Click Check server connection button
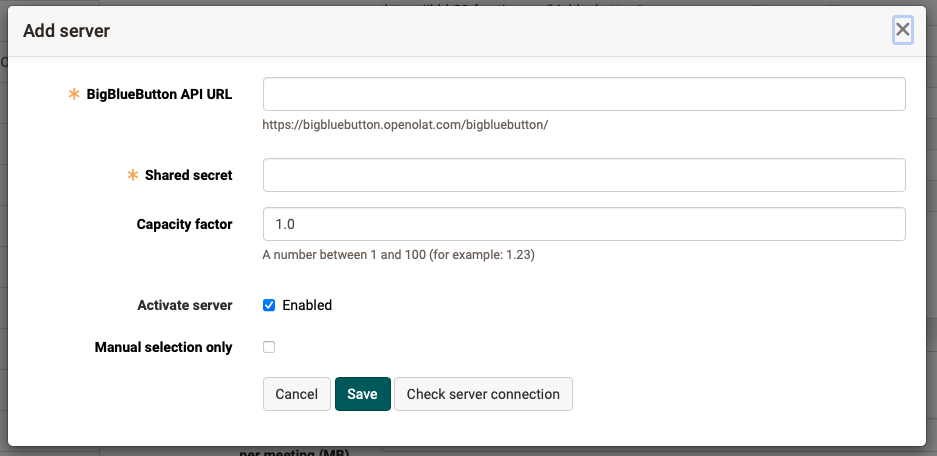The image size is (937, 456). (x=483, y=394)
